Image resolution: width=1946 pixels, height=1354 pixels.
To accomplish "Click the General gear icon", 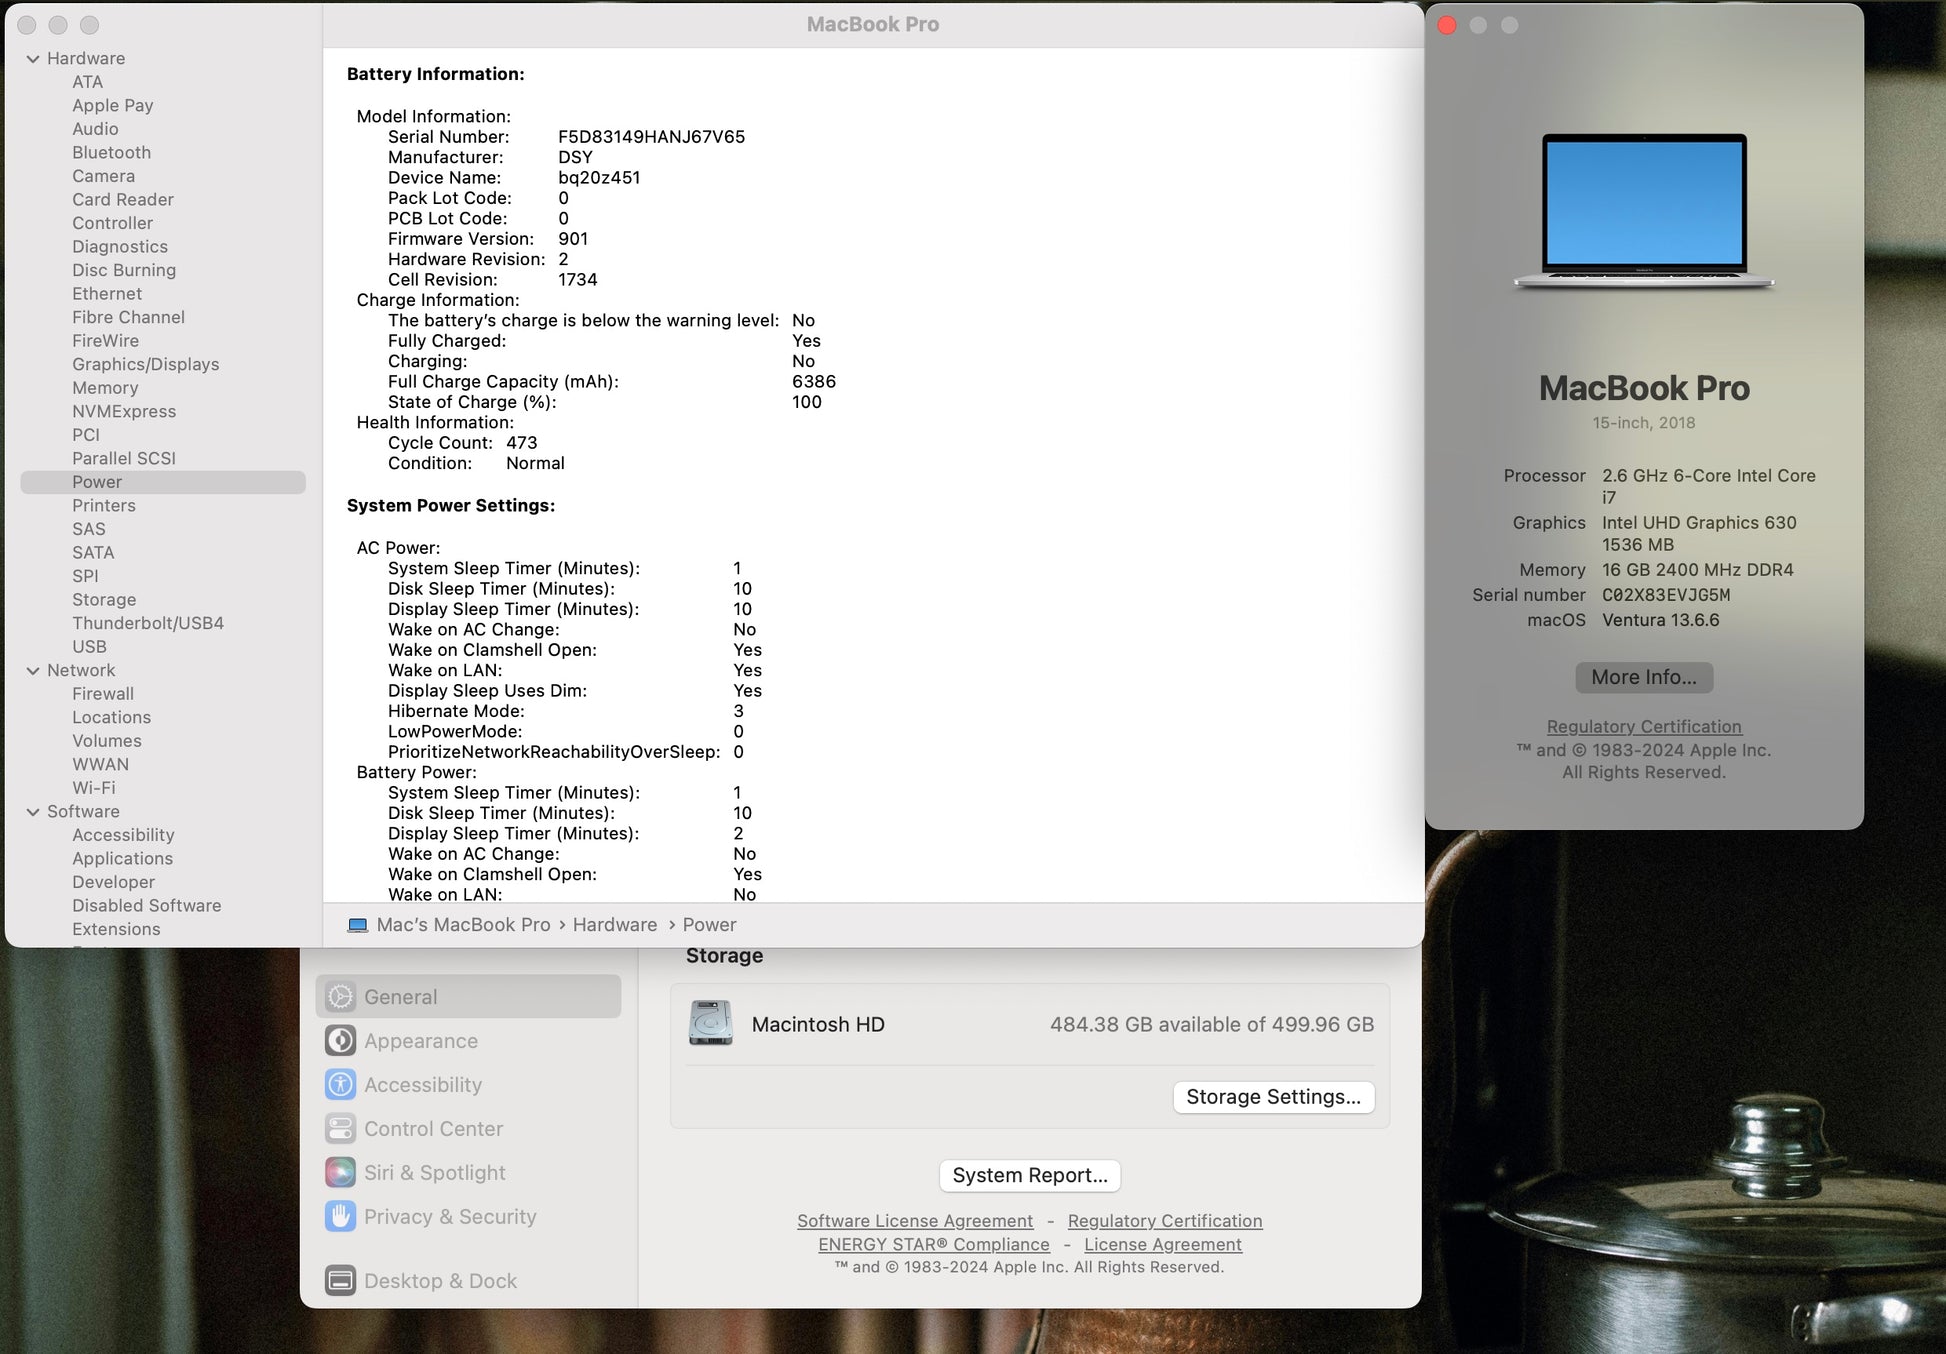I will coord(340,997).
